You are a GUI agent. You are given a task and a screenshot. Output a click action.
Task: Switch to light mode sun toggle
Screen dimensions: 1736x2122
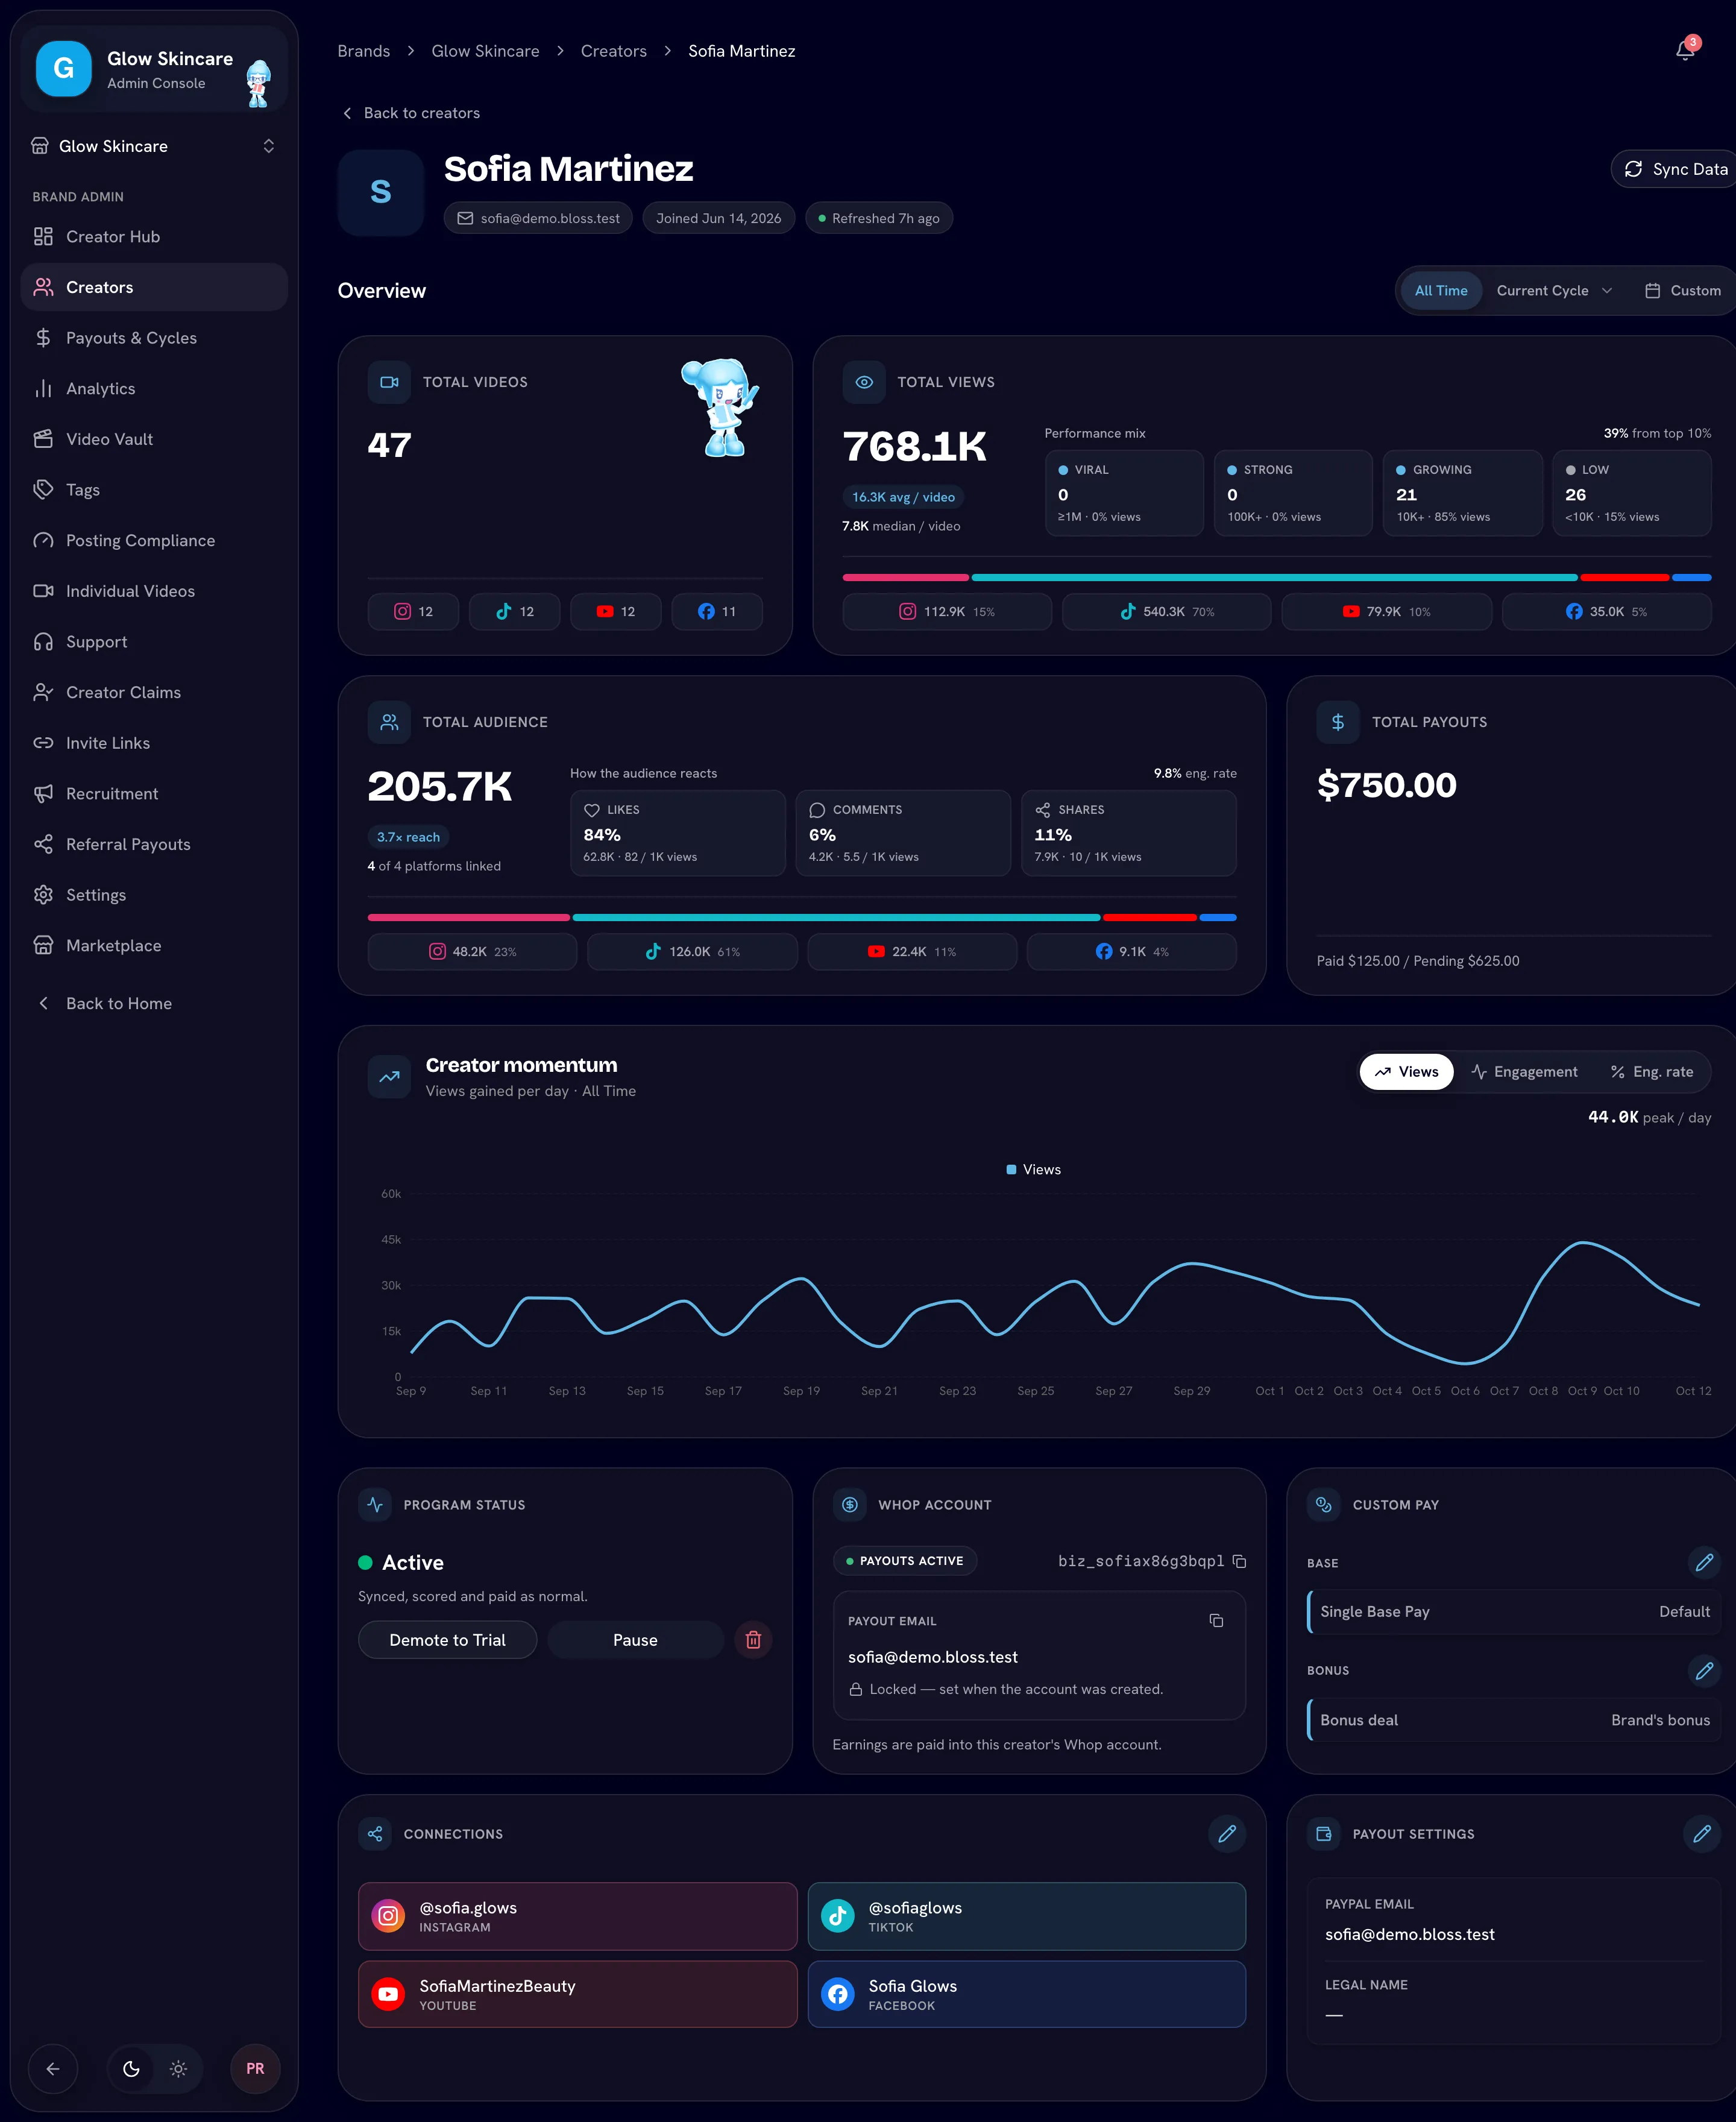[178, 2069]
